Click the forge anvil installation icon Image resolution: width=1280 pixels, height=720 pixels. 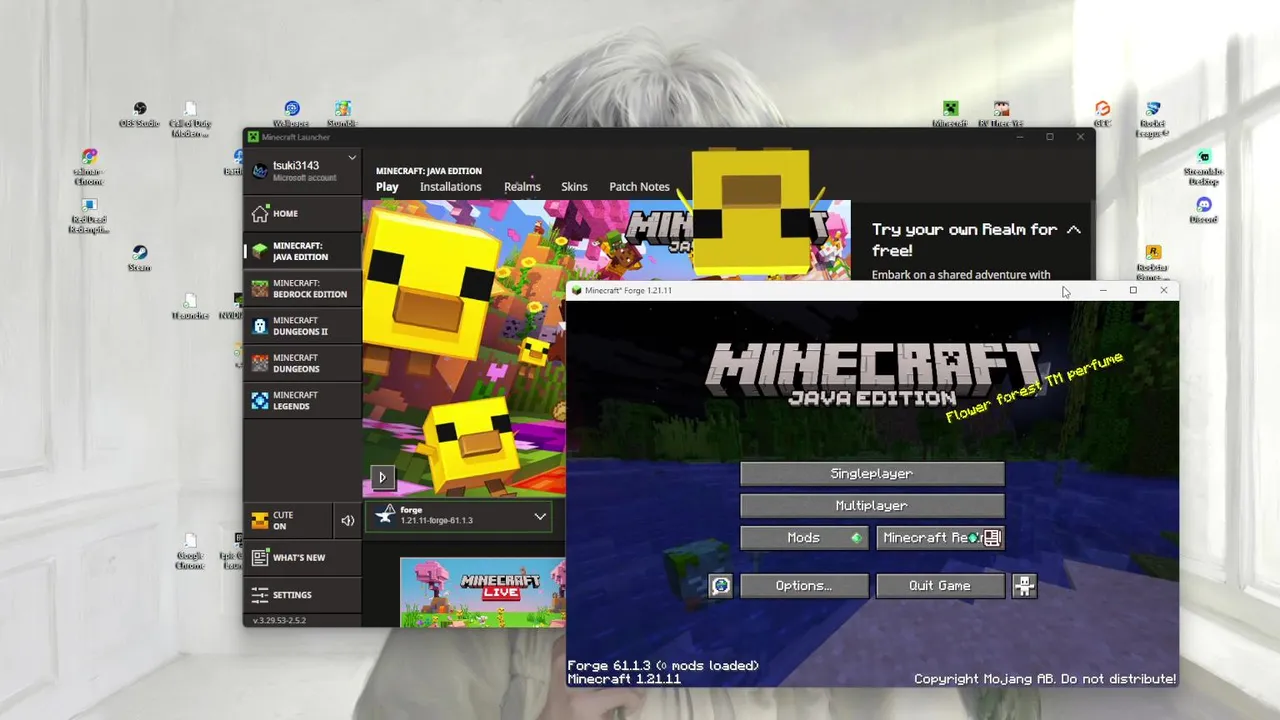point(384,516)
